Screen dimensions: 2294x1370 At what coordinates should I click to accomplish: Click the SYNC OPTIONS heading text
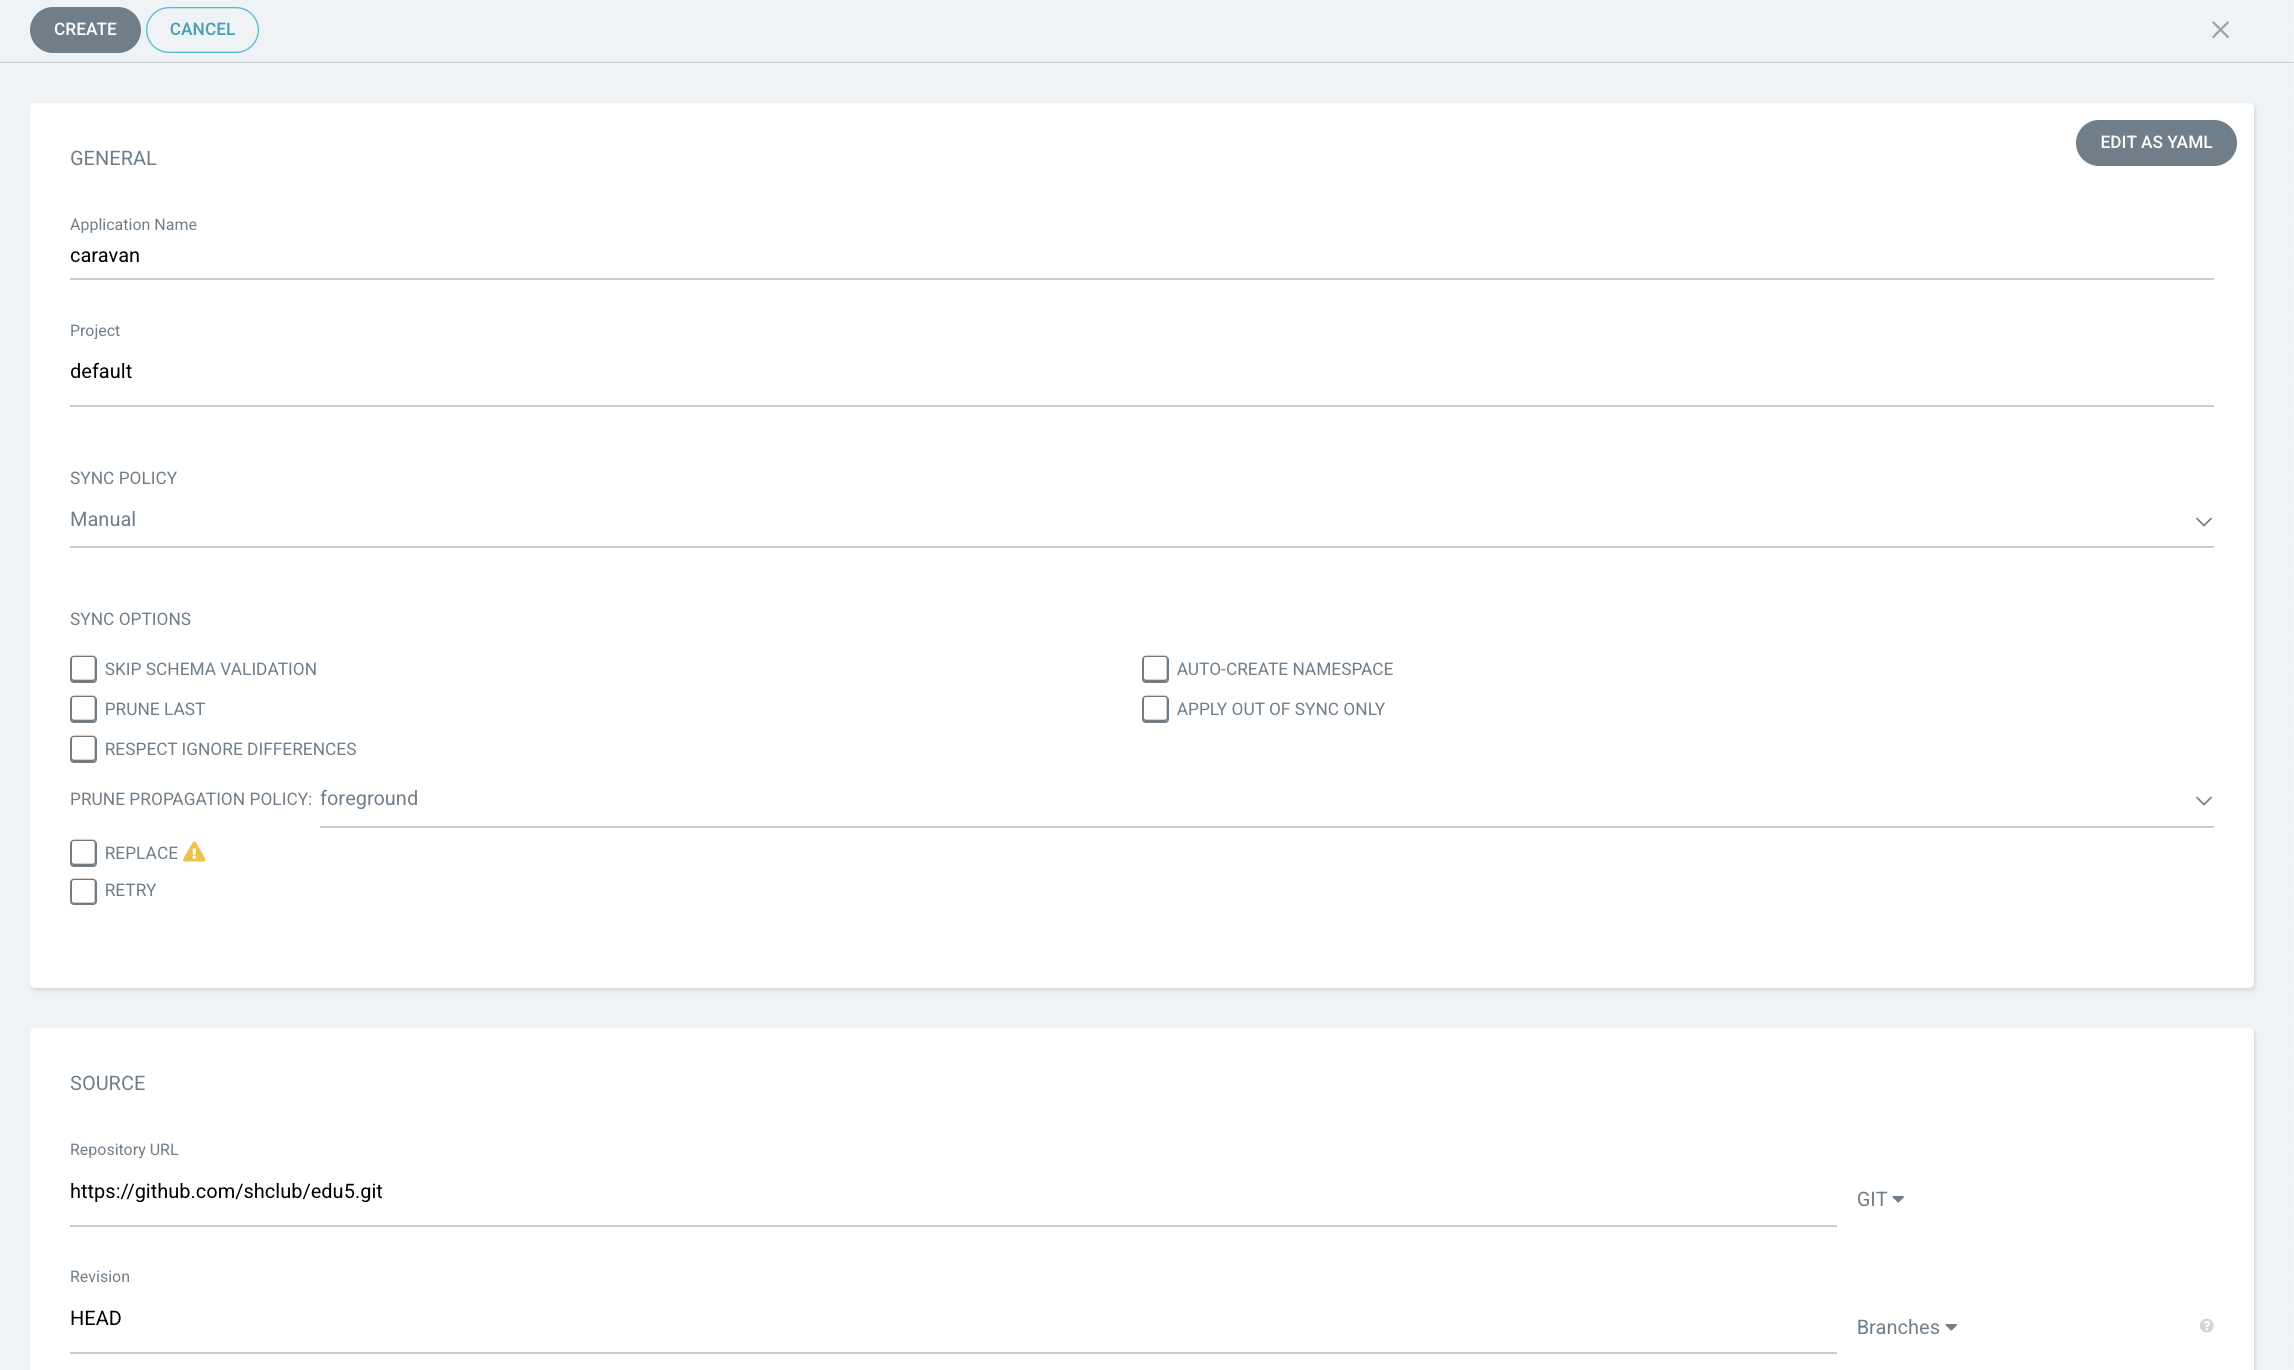[130, 619]
